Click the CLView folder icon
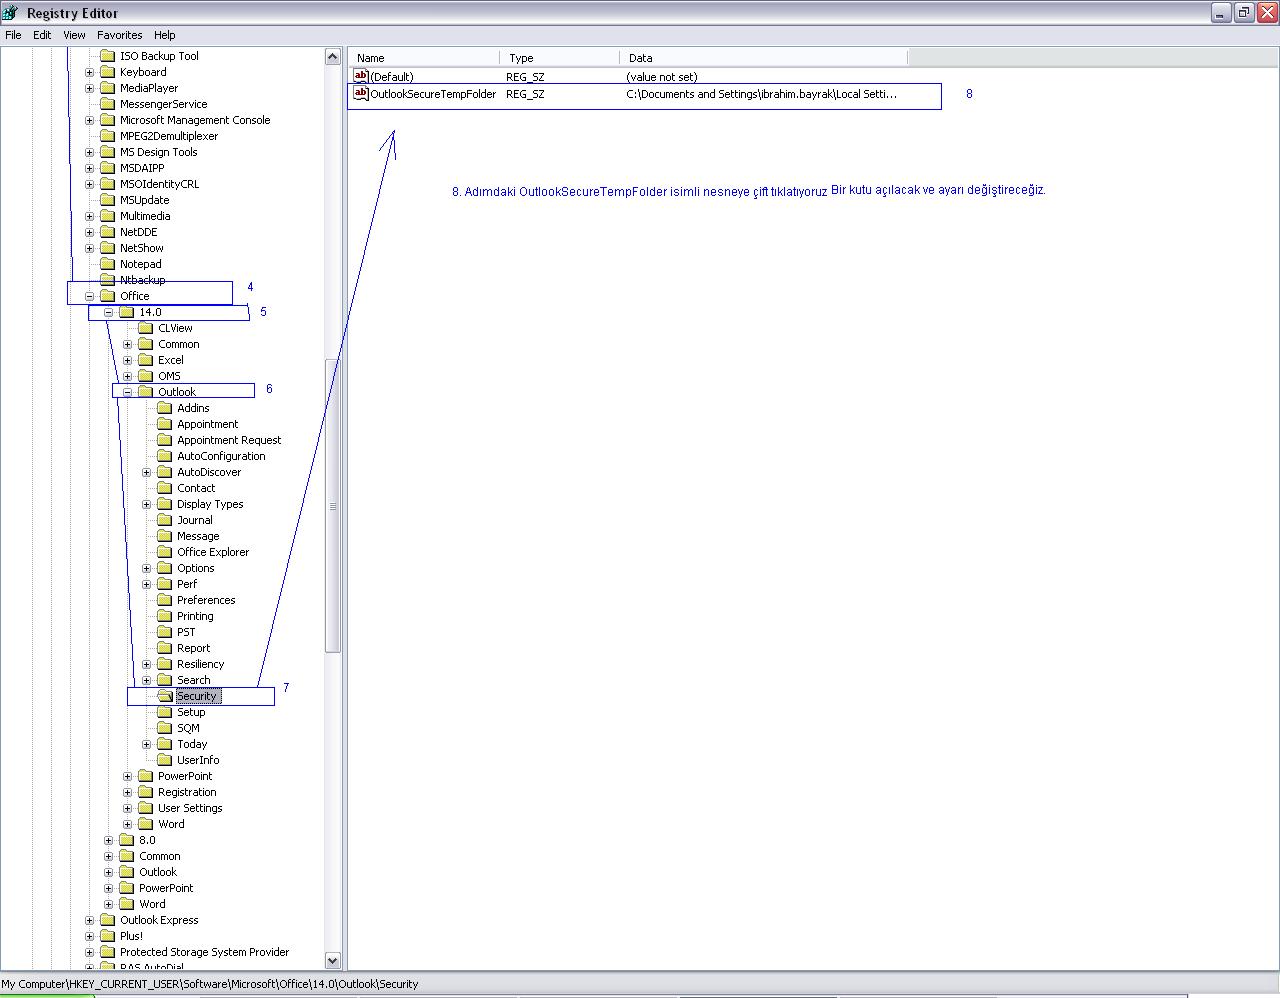This screenshot has width=1280, height=998. [146, 328]
